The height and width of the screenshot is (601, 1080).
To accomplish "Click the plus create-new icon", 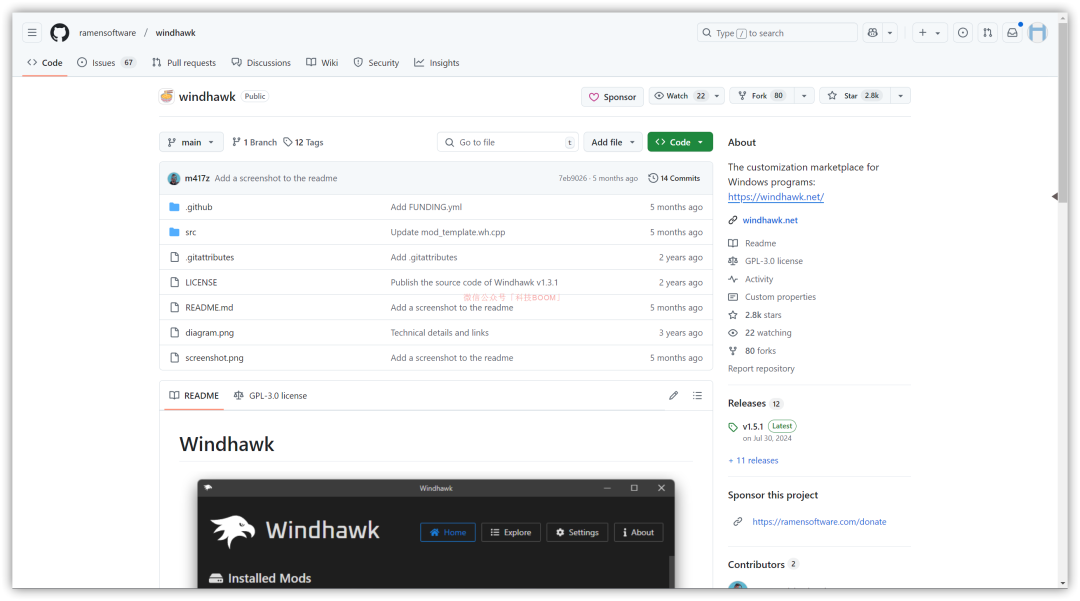I will (922, 32).
